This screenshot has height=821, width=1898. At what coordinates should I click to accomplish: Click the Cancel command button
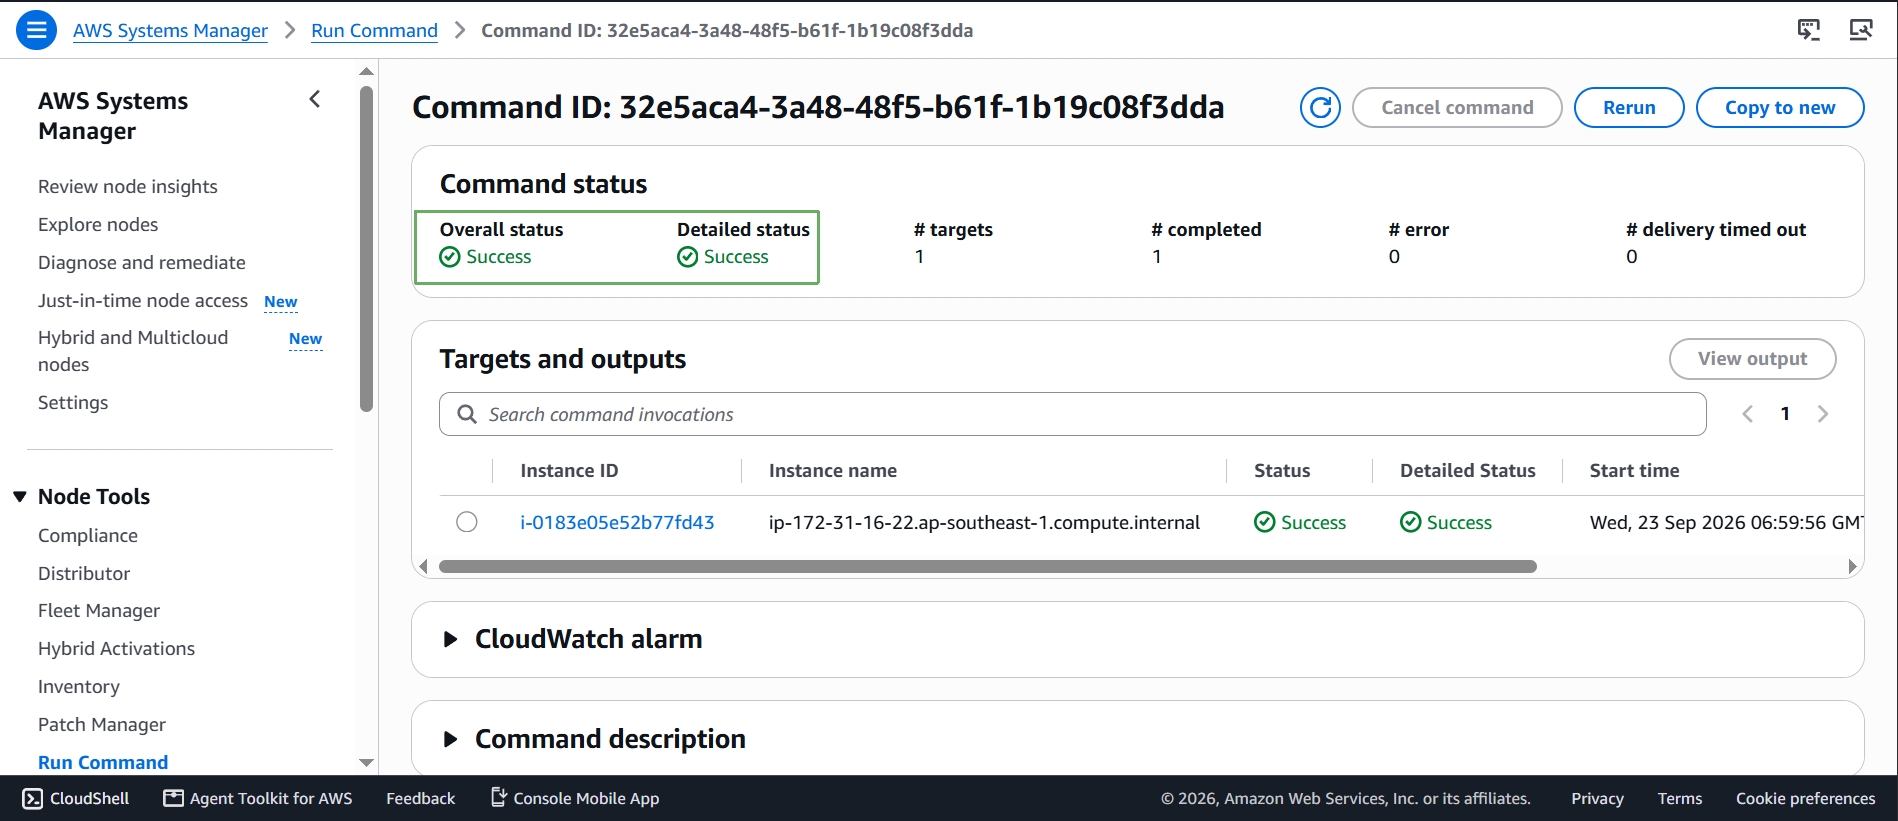click(1457, 107)
